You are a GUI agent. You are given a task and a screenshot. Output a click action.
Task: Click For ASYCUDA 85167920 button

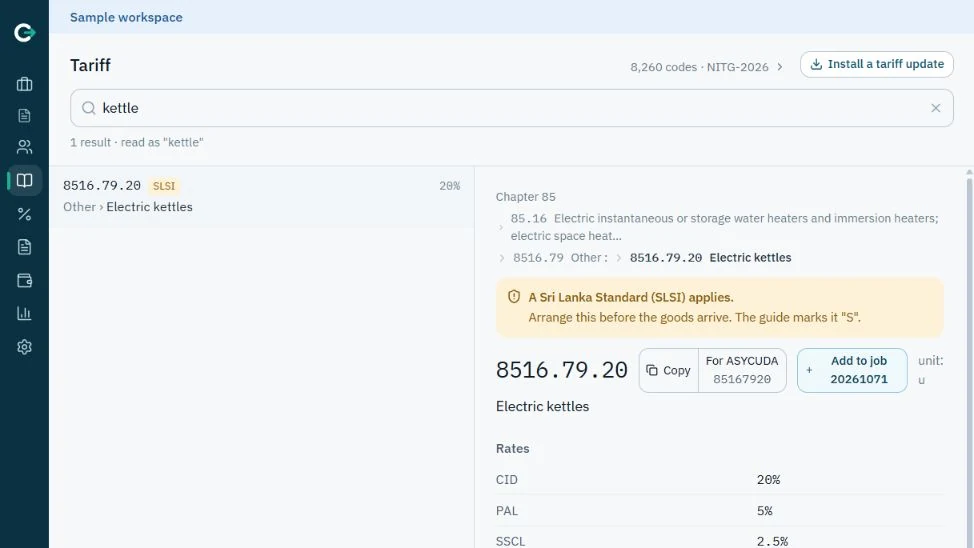tap(742, 370)
